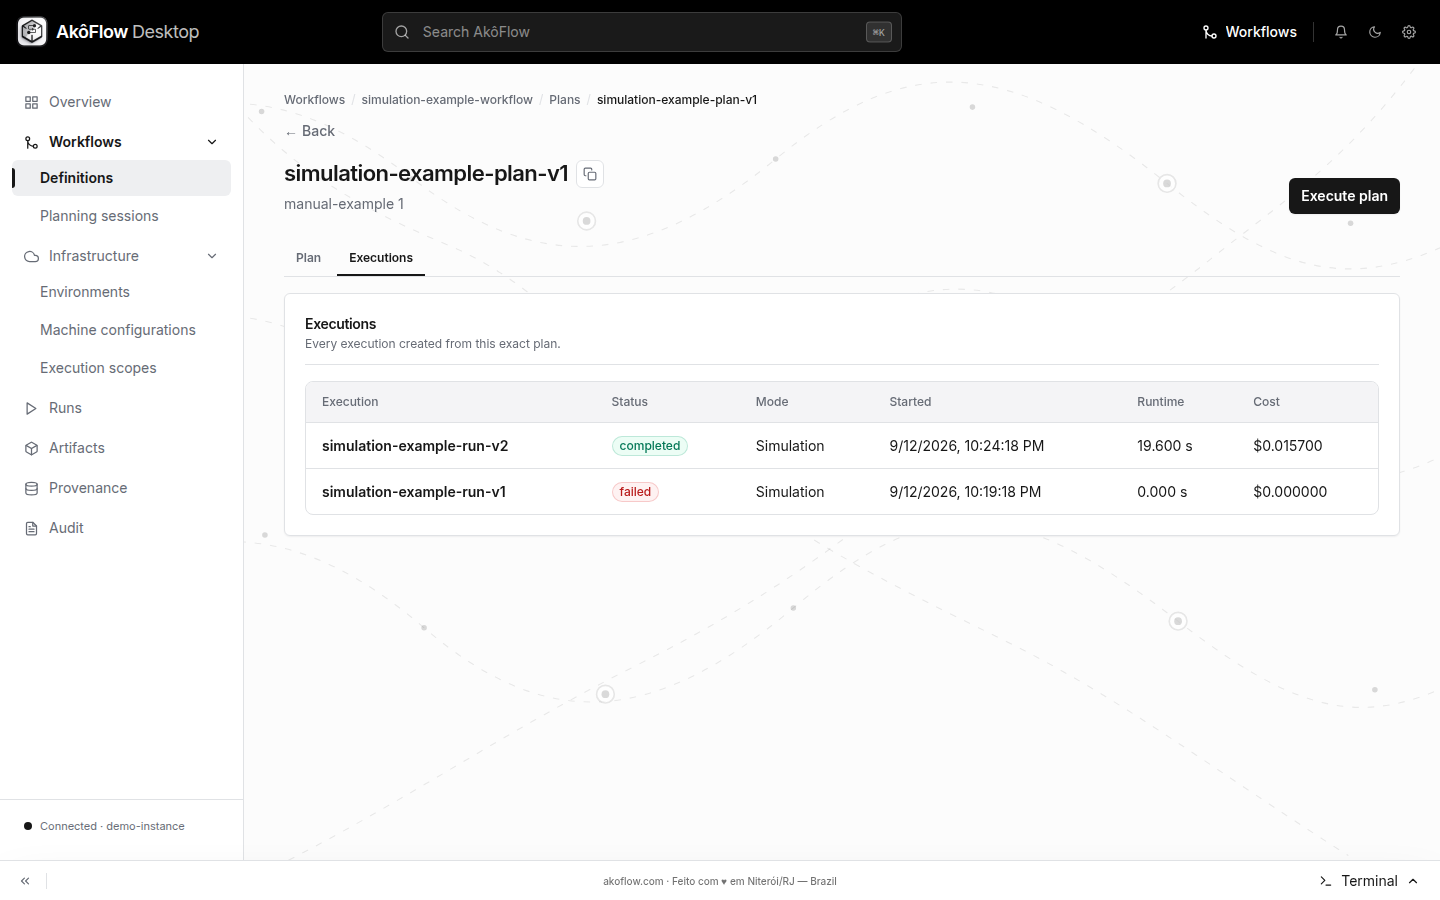Click the Started column header

point(910,402)
